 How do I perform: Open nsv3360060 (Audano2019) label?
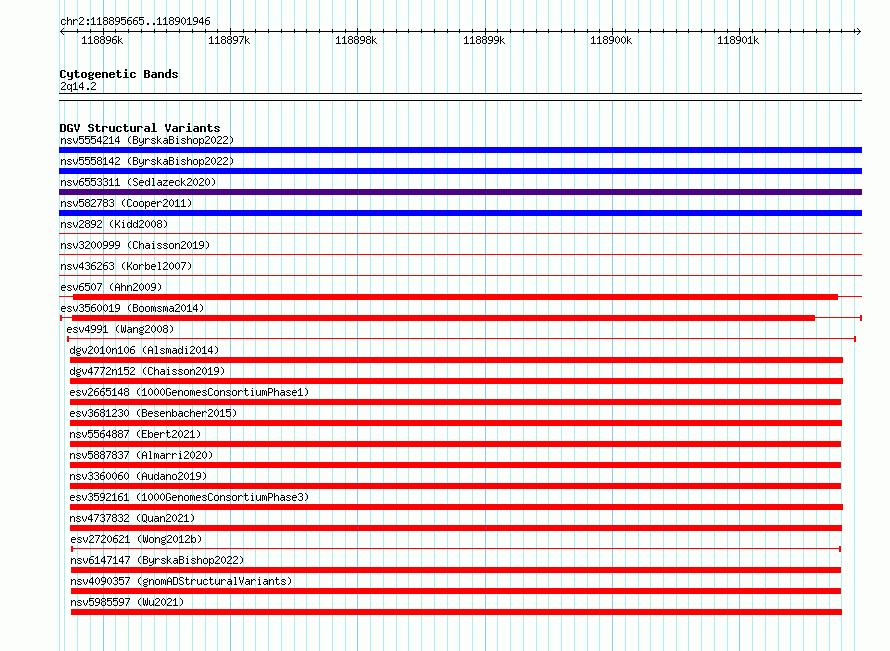click(138, 476)
